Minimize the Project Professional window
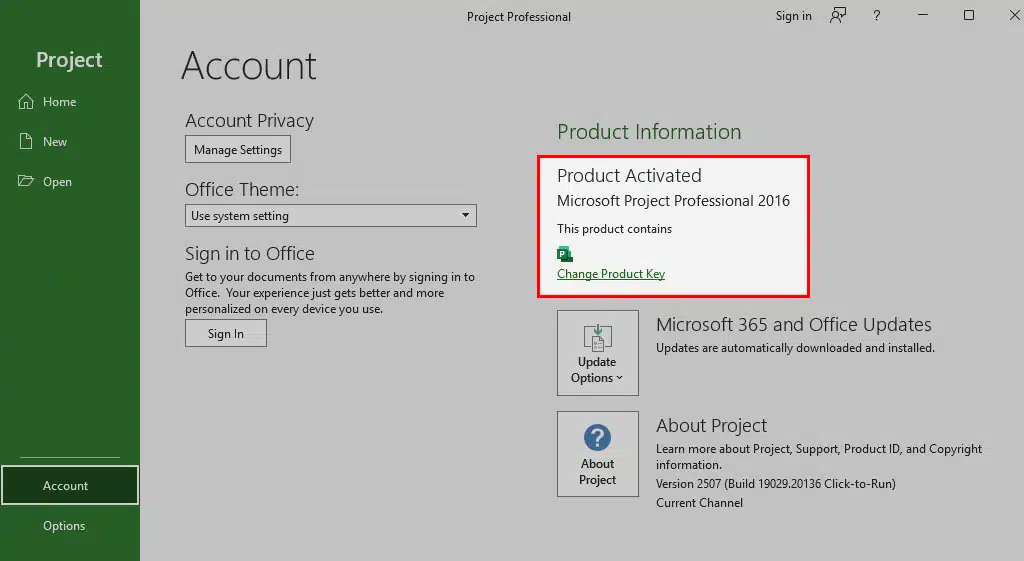The width and height of the screenshot is (1024, 561). click(x=923, y=16)
